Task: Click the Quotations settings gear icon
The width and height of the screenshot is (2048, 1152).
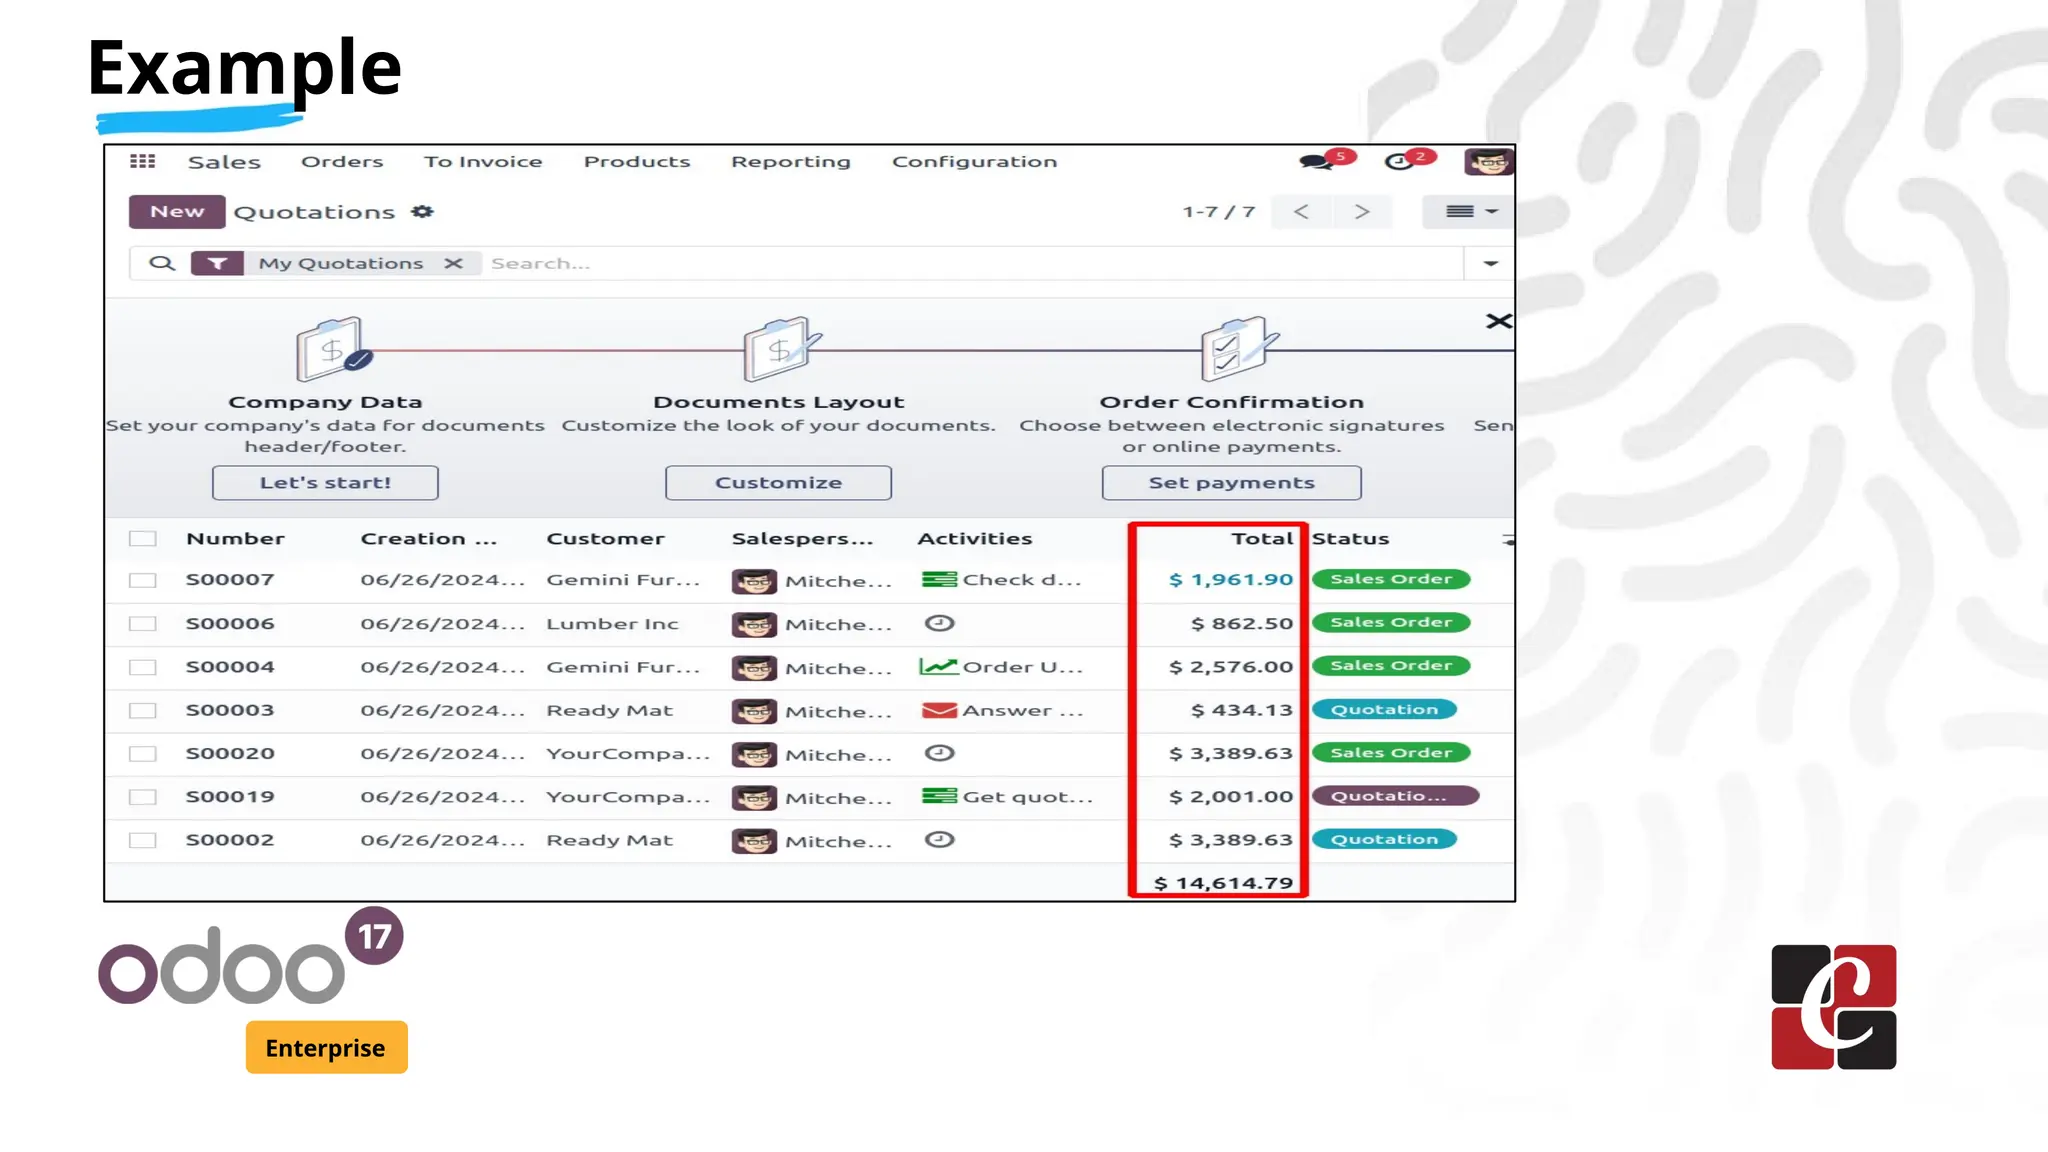Action: click(422, 212)
